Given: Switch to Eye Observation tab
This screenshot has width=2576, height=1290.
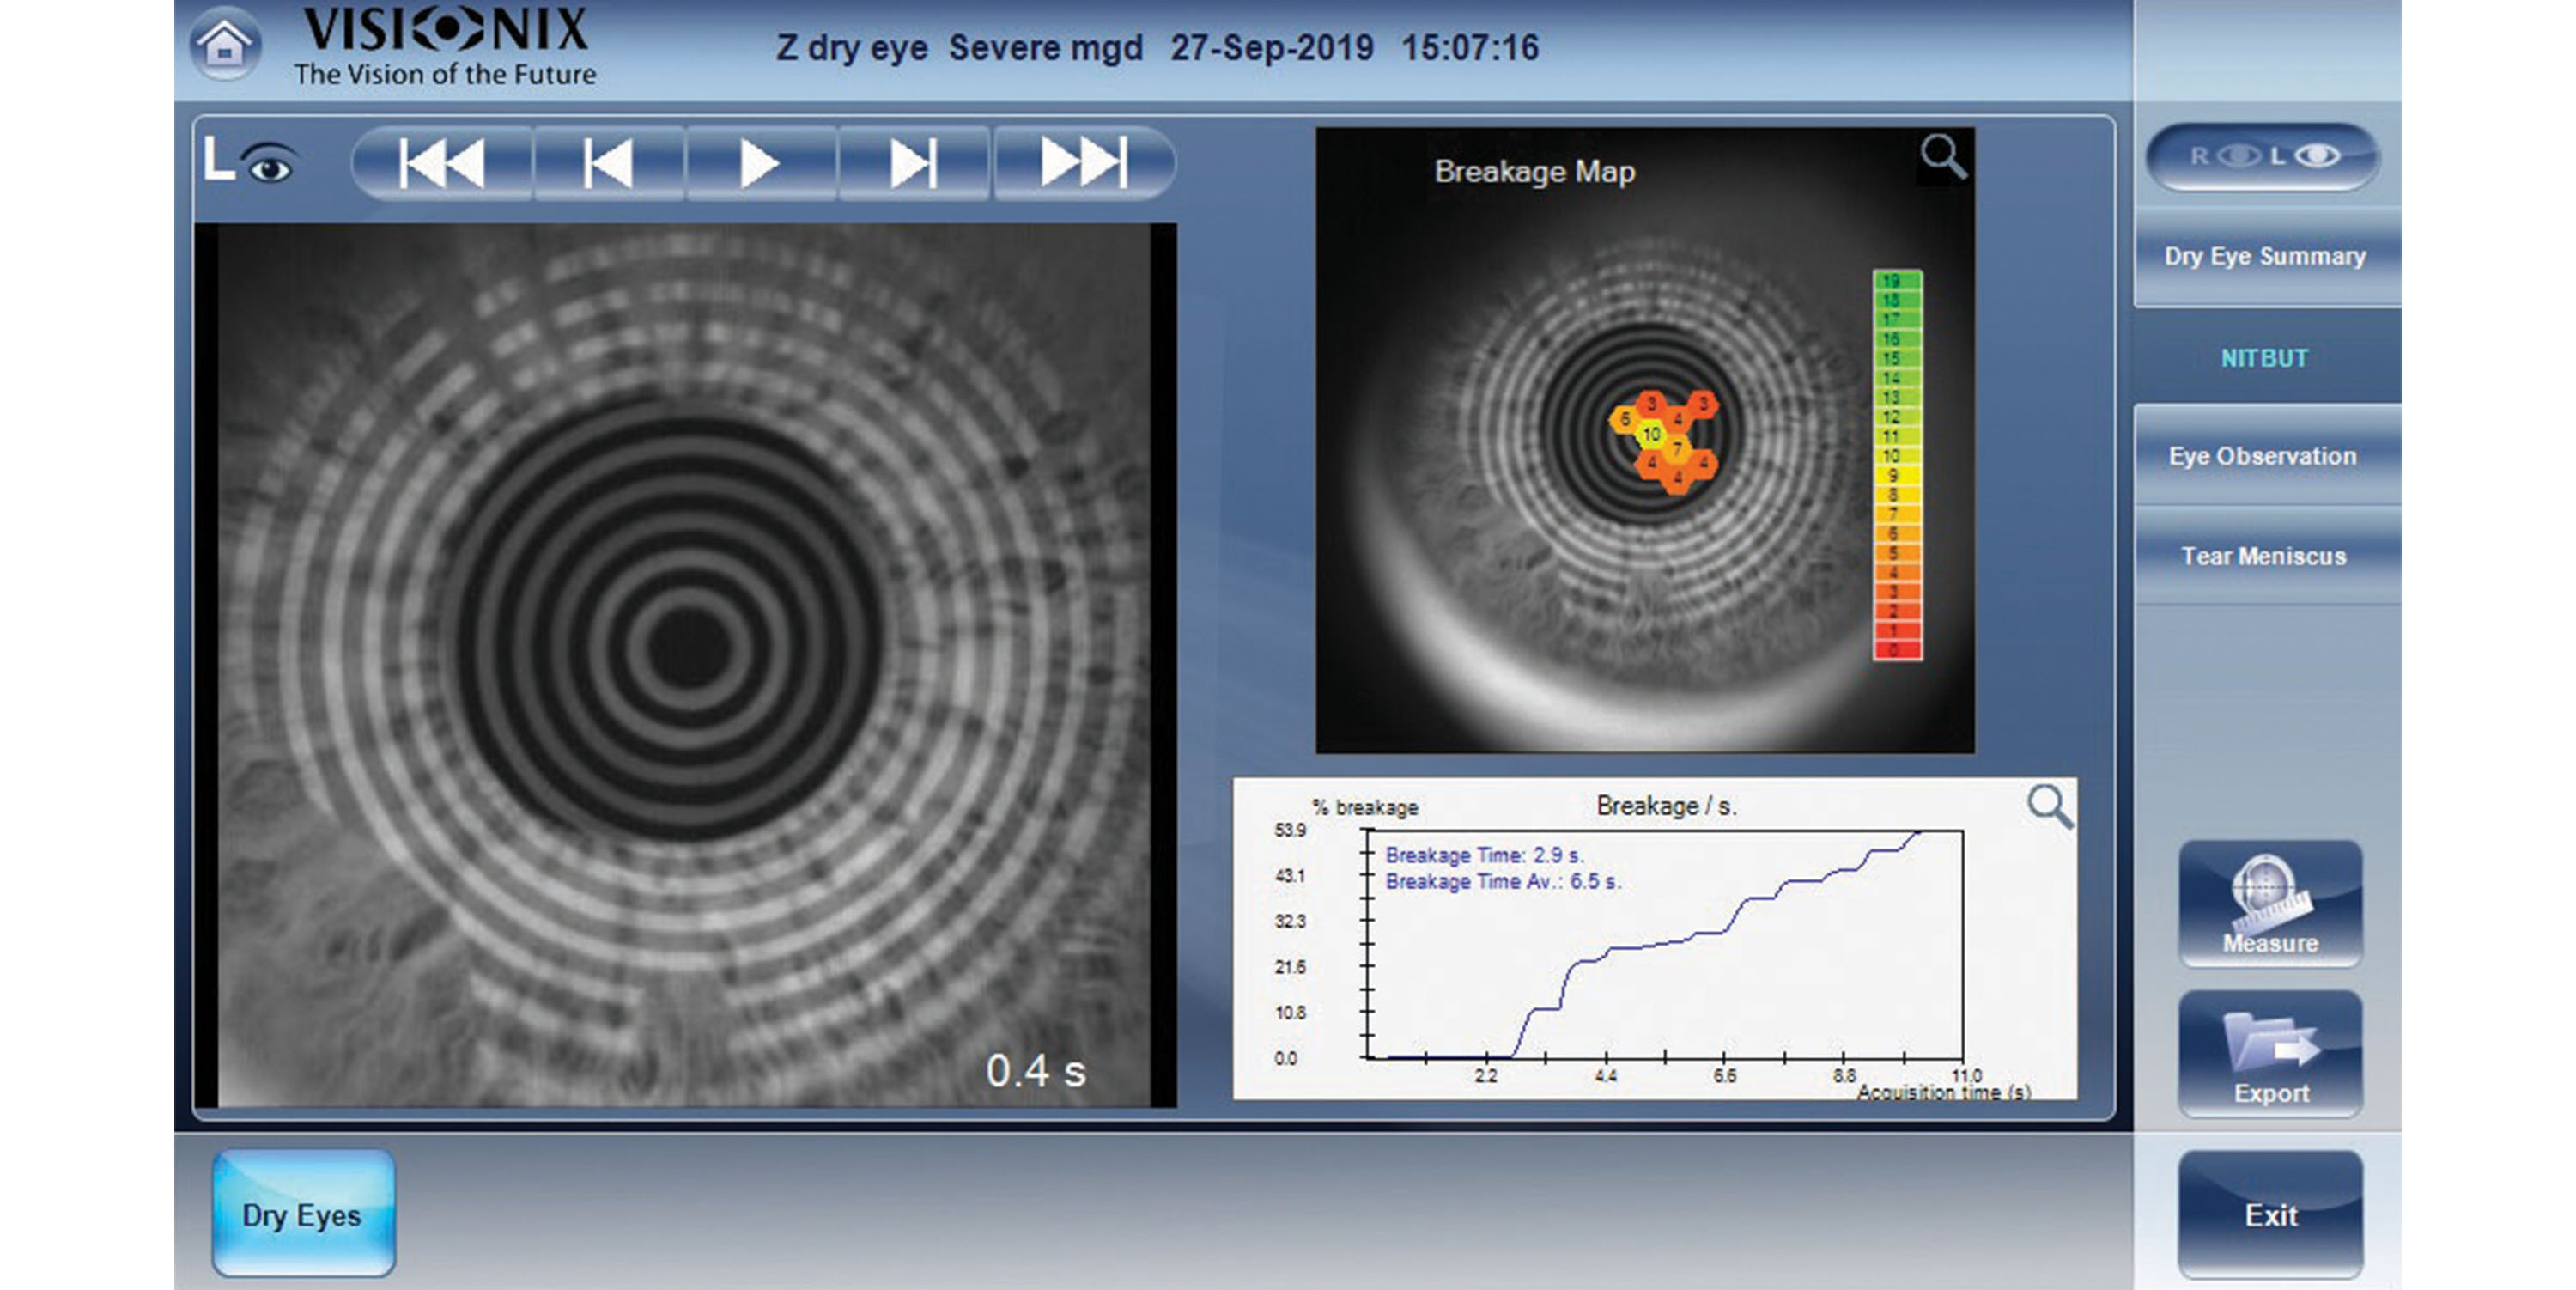Looking at the screenshot, I should click(2263, 457).
